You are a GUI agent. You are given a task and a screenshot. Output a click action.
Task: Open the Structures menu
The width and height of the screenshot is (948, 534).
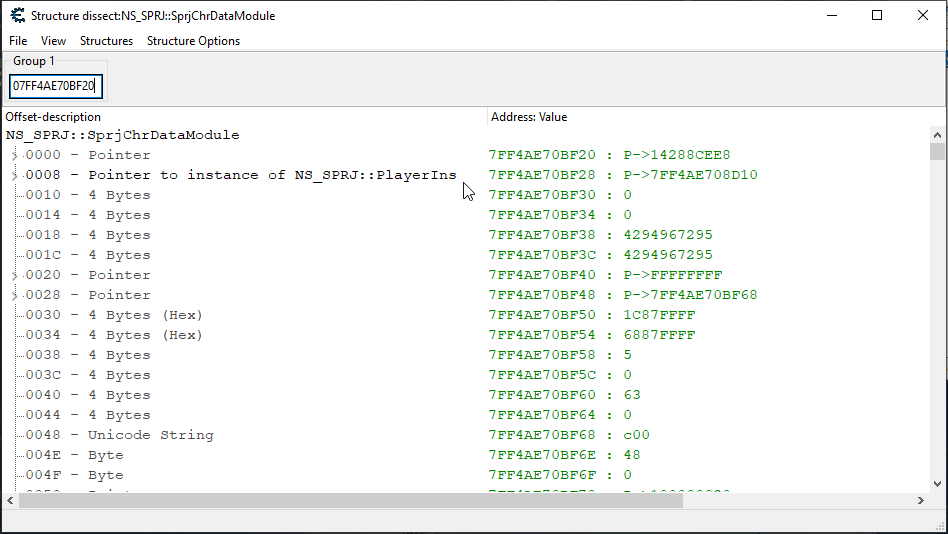(x=106, y=41)
